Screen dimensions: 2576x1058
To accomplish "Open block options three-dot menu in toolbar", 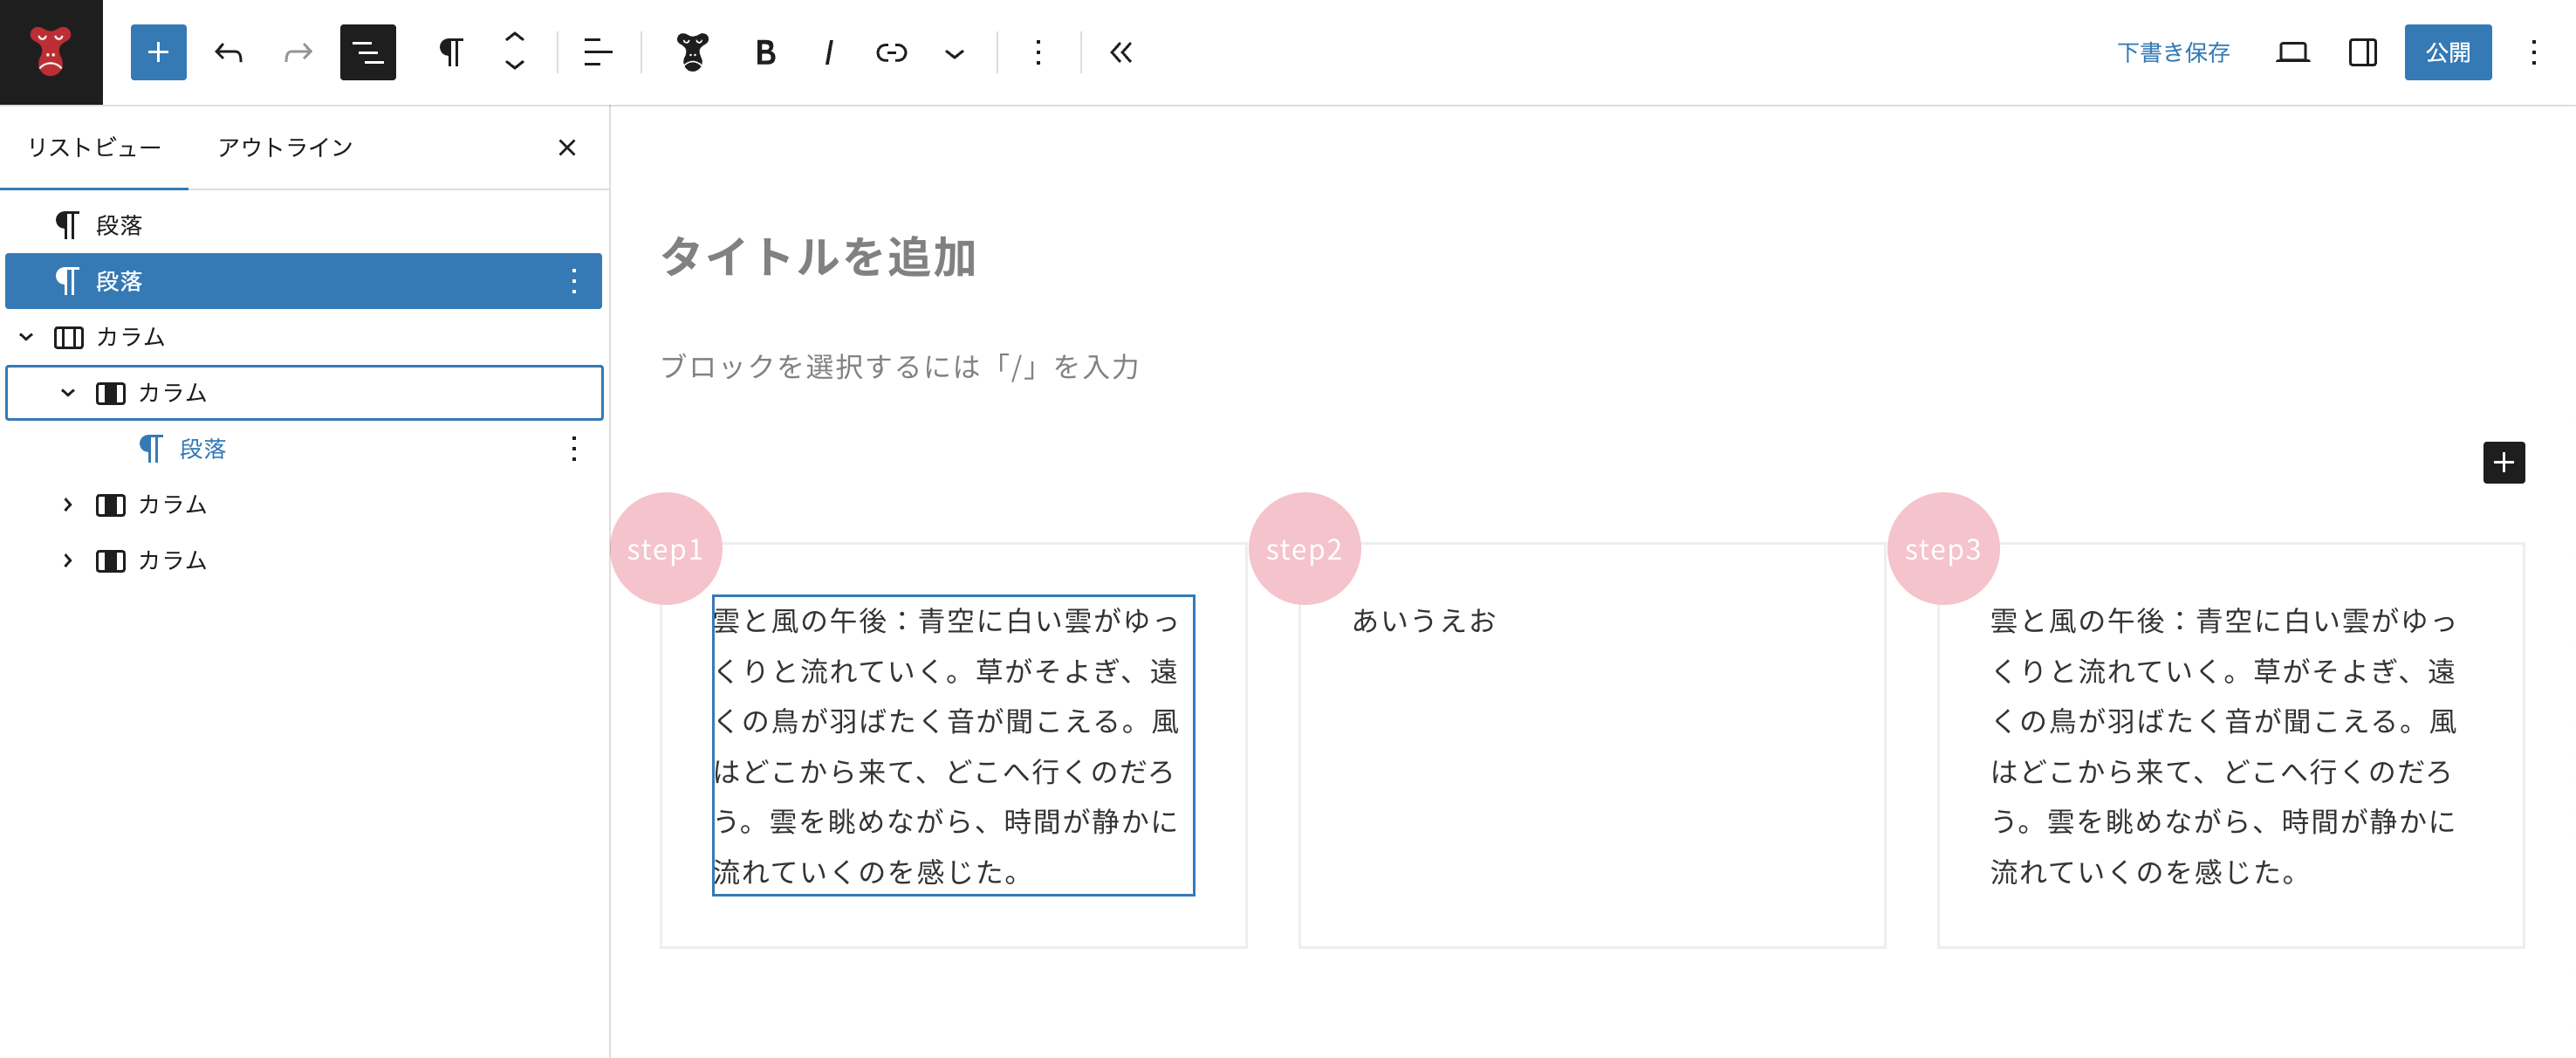I will click(x=1038, y=52).
